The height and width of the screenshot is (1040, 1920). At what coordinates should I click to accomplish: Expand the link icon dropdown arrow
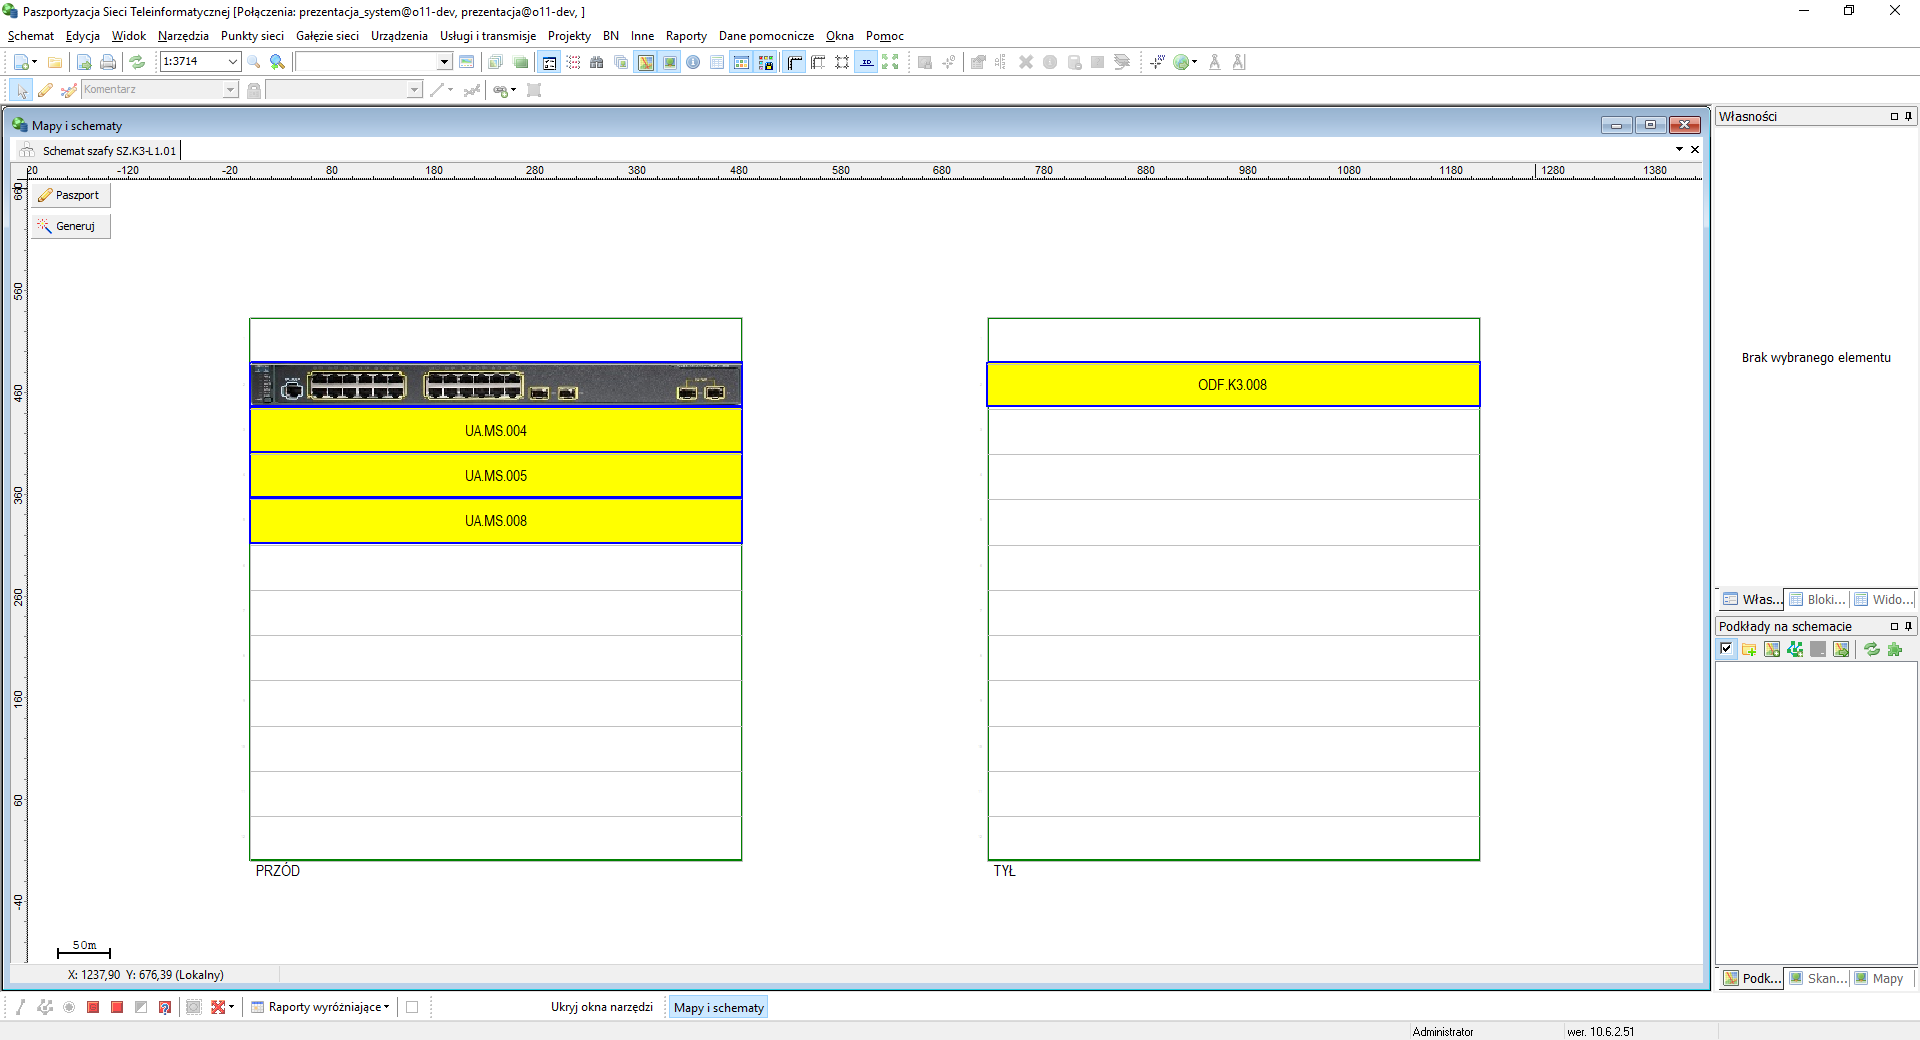pyautogui.click(x=514, y=90)
